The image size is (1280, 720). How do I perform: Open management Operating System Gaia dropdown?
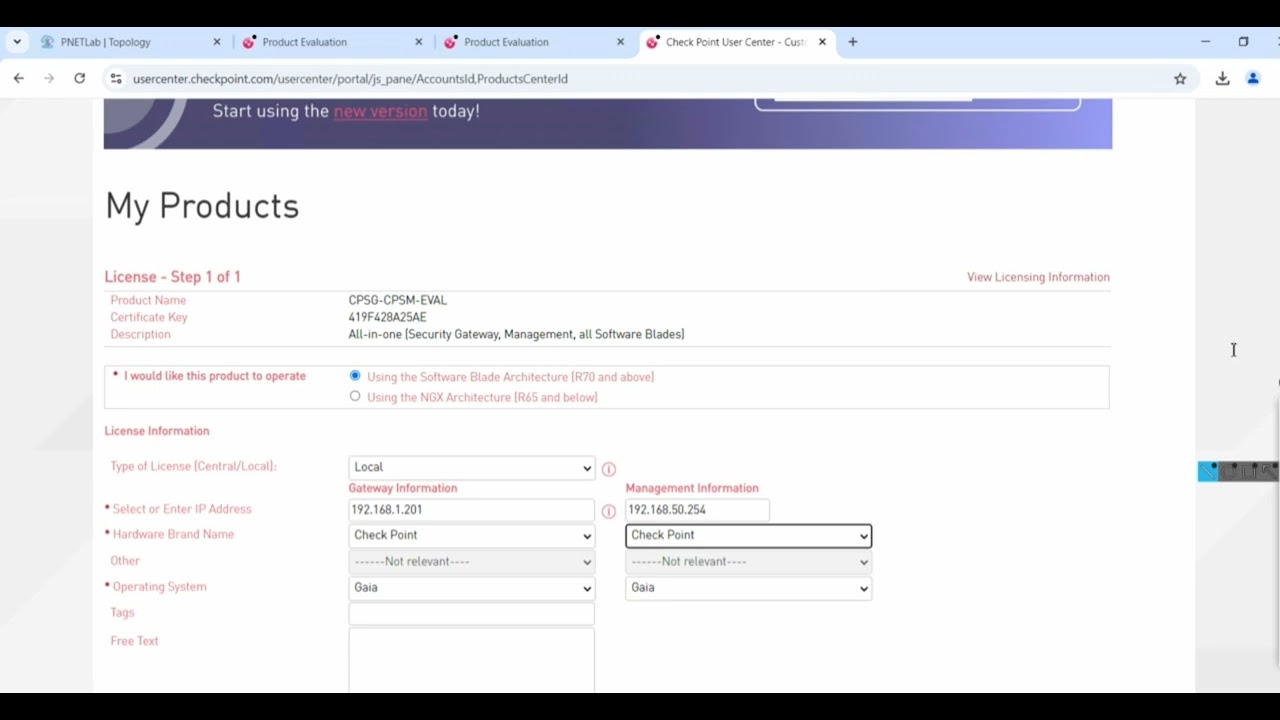coord(748,587)
